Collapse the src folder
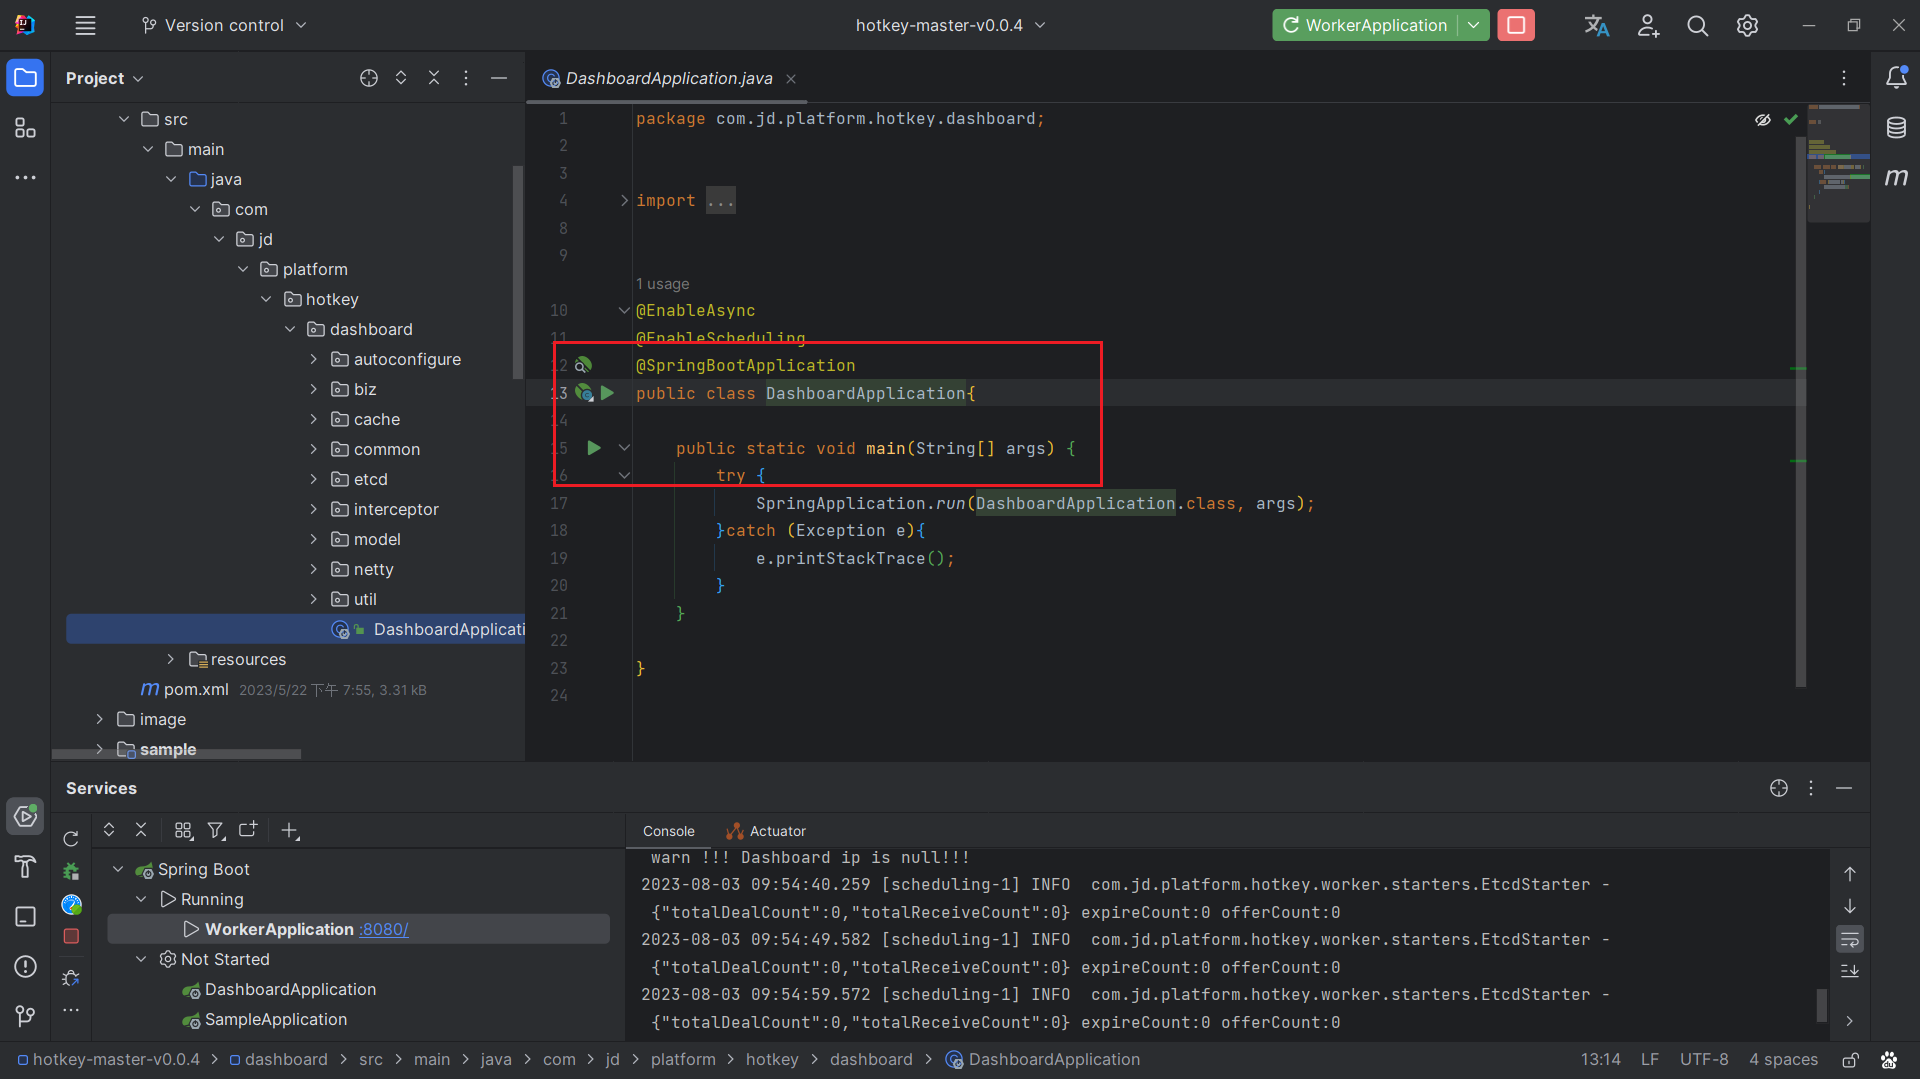The height and width of the screenshot is (1079, 1920). tap(124, 119)
